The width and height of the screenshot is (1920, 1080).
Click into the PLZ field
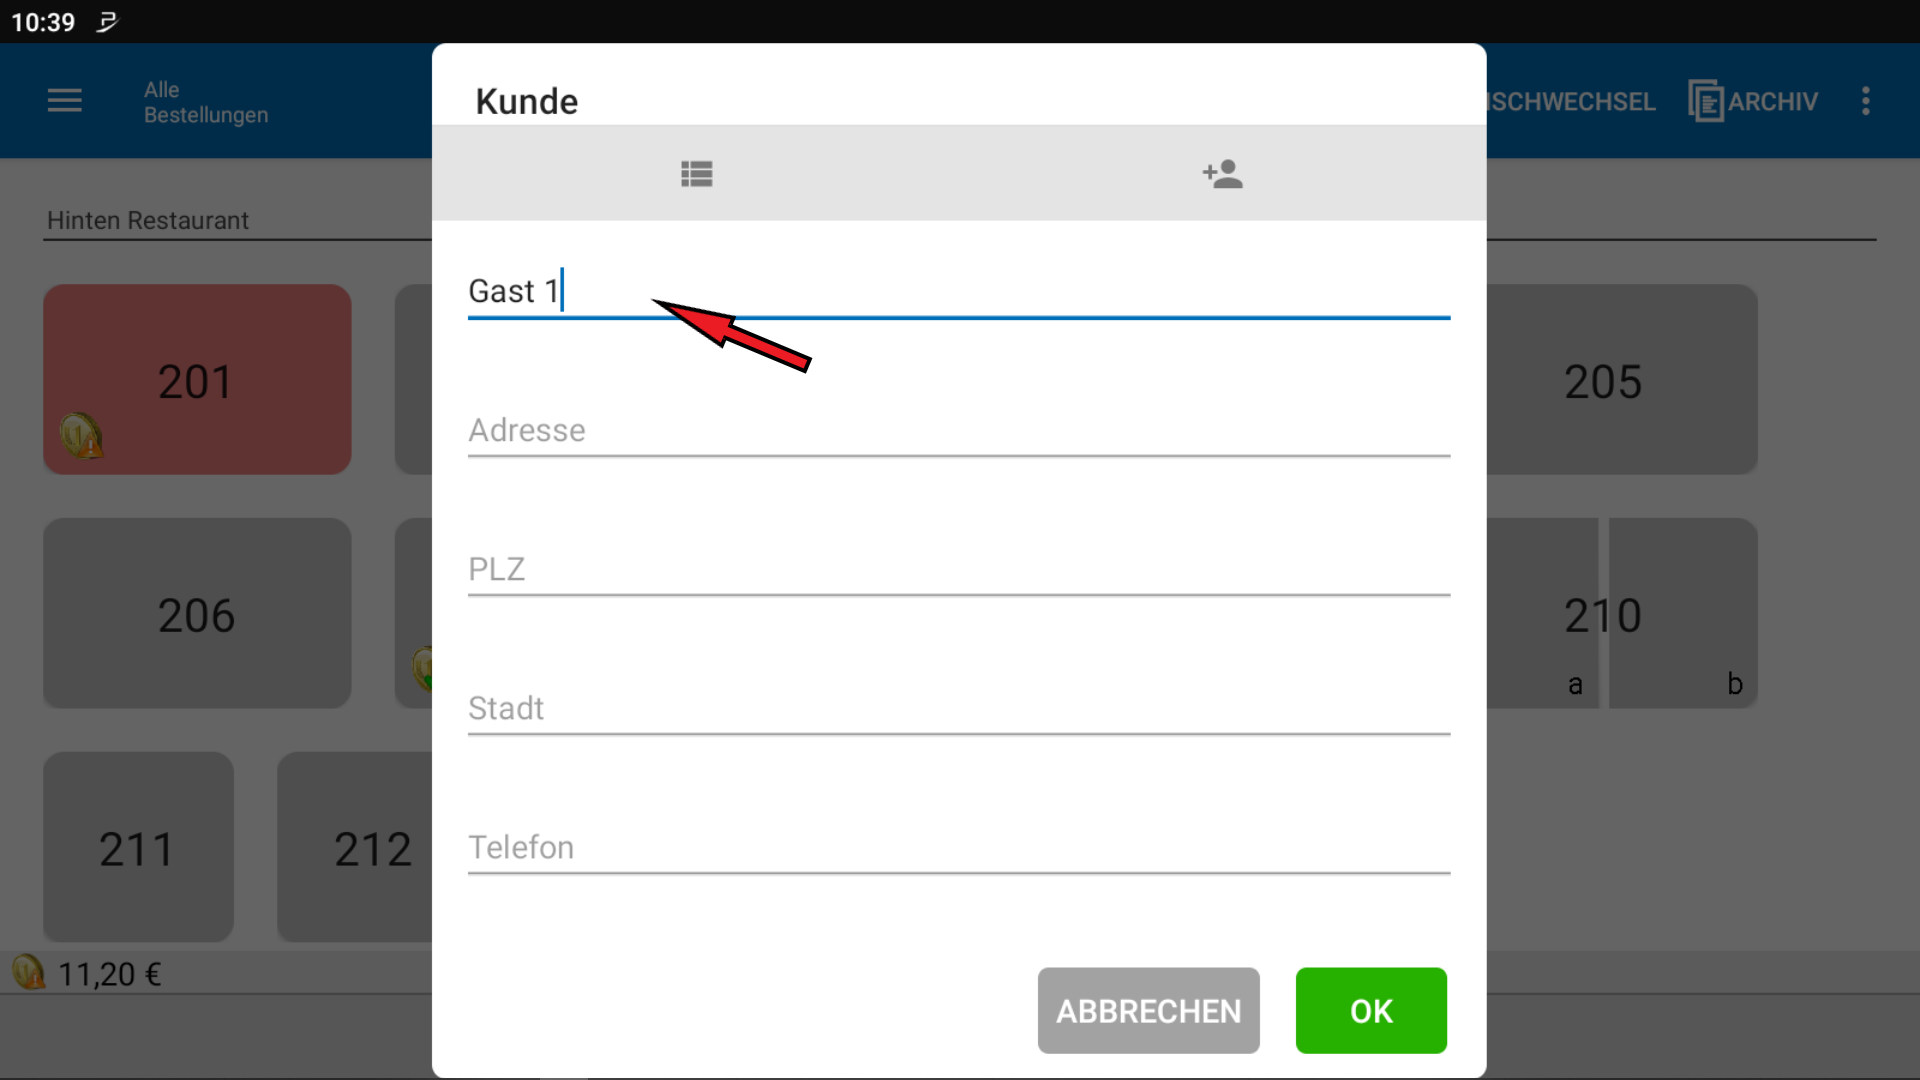958,570
